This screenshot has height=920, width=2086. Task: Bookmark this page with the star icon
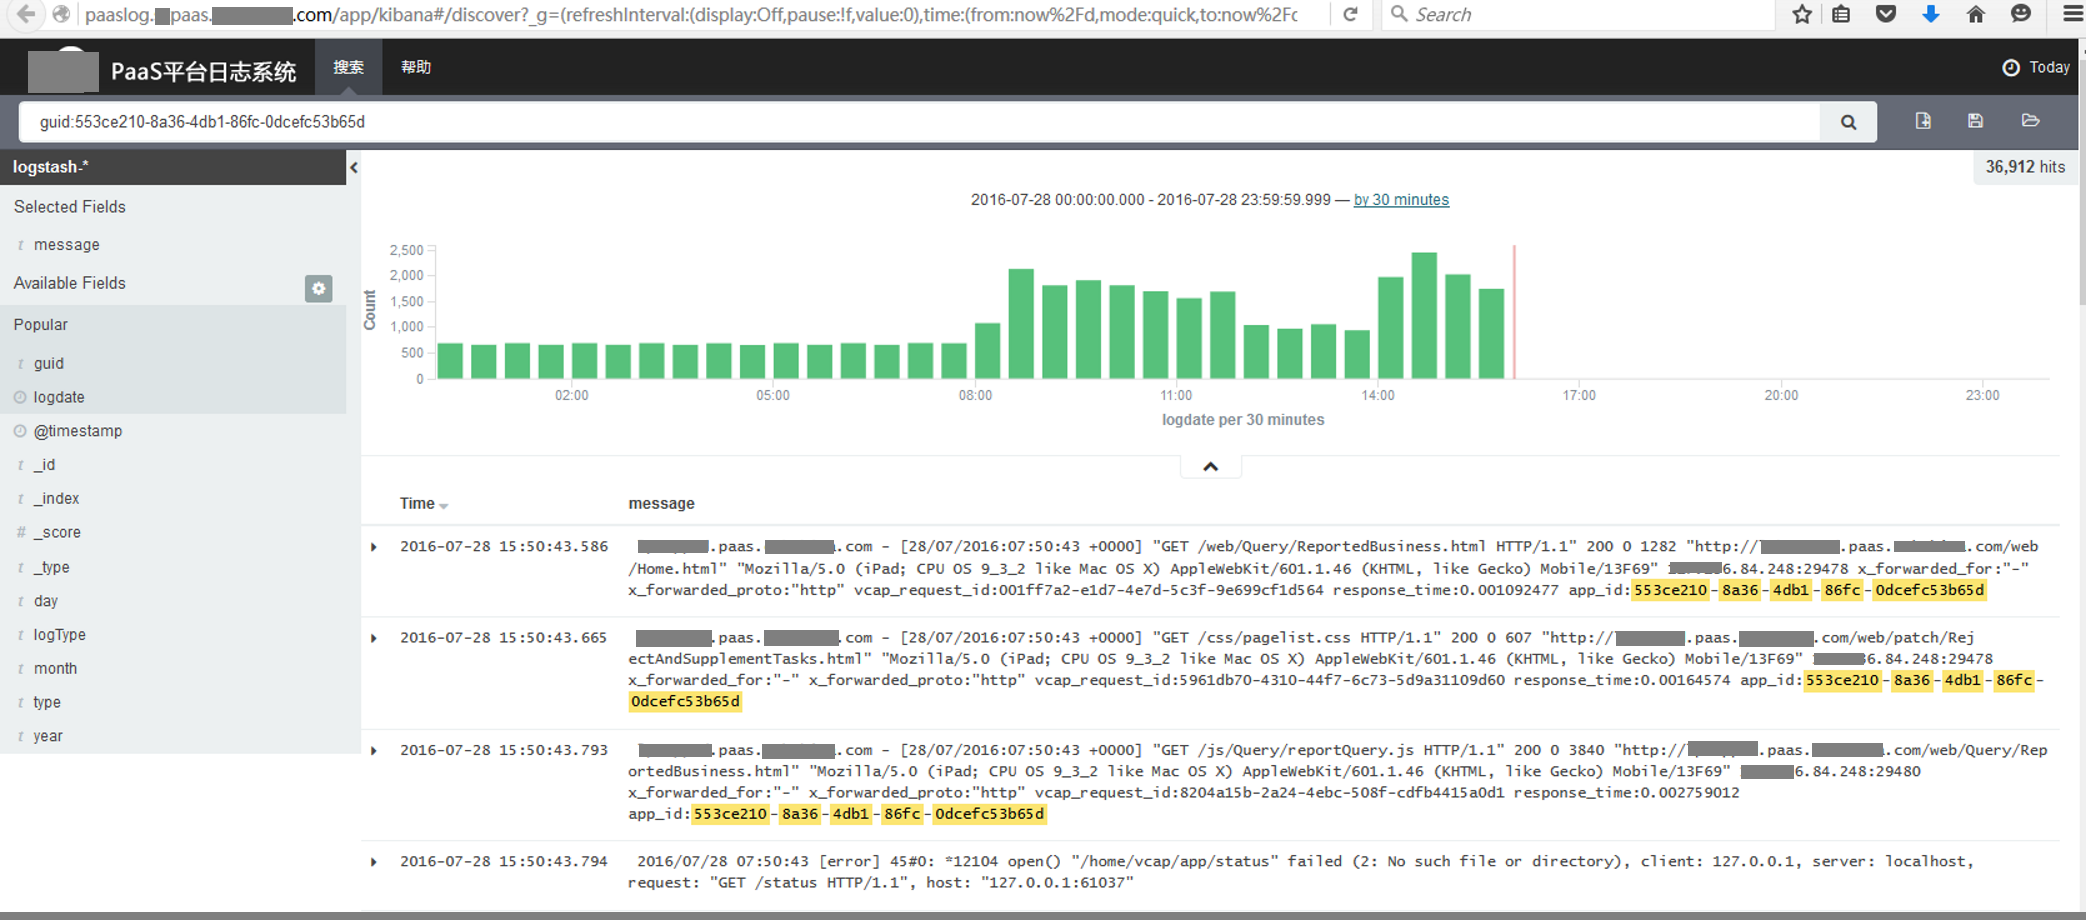click(1802, 14)
